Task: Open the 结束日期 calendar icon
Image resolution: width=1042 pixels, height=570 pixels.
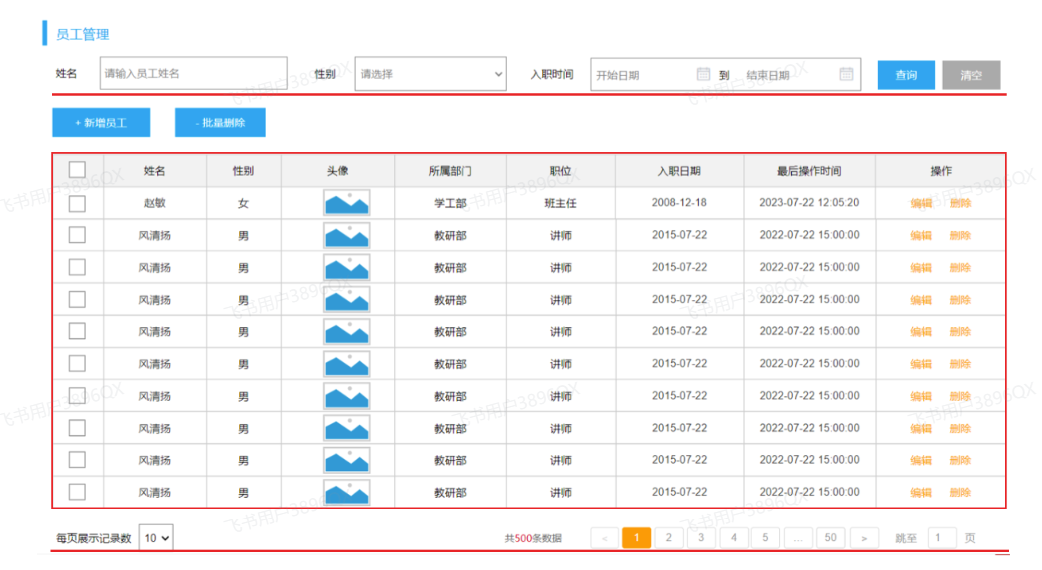Action: [846, 74]
